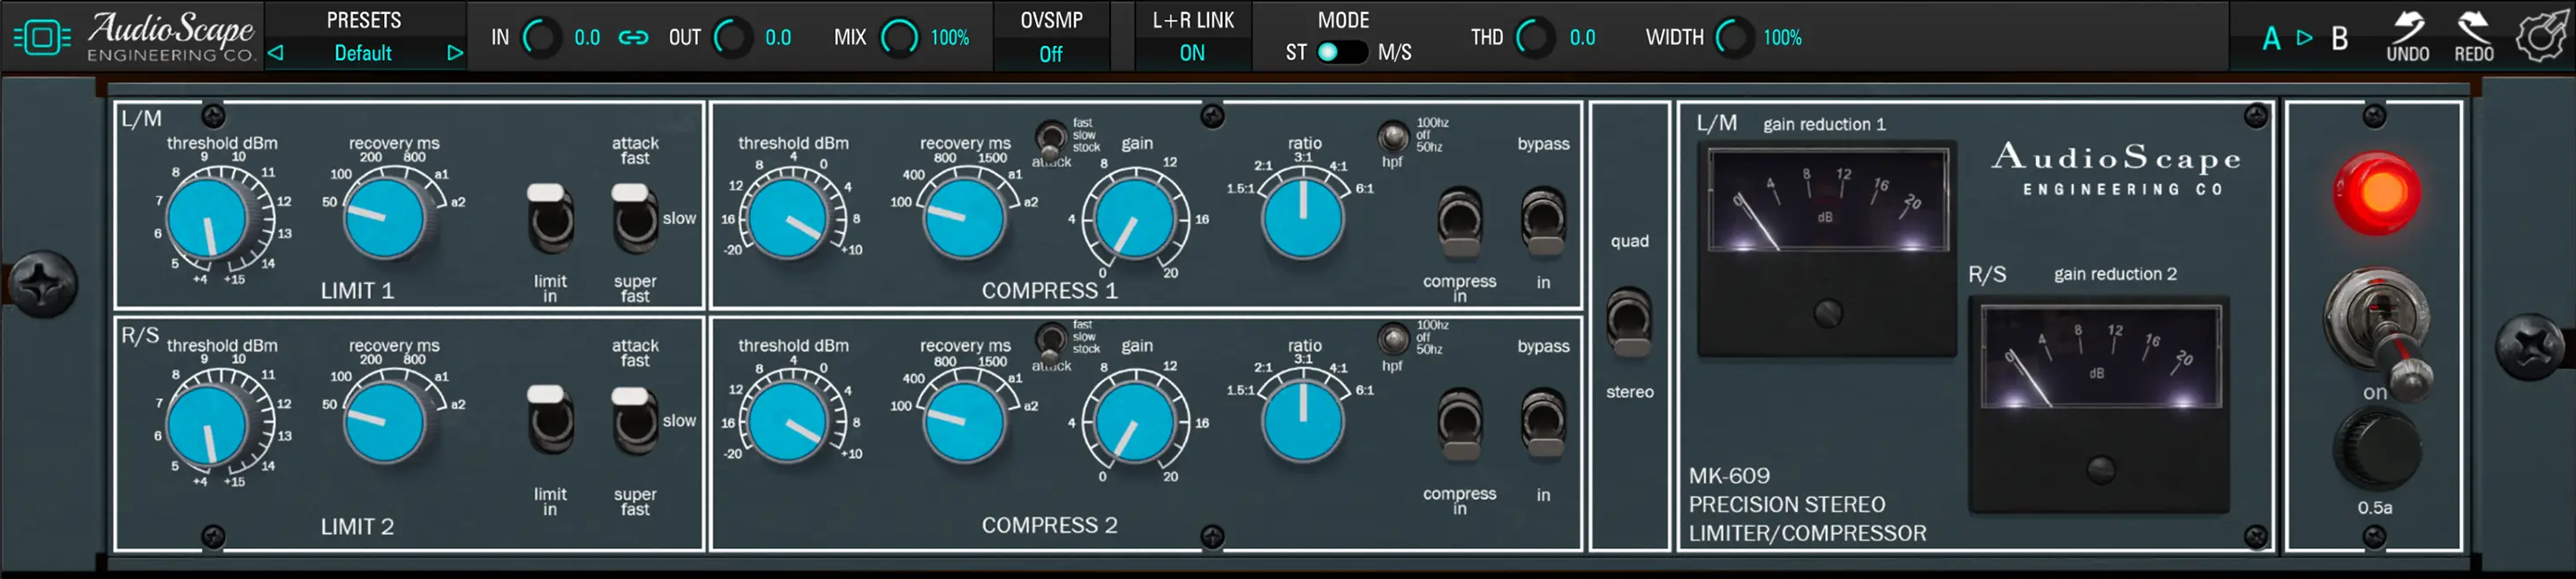Toggle Compress 2 bypass in switch
The height and width of the screenshot is (579, 2576).
pos(1543,424)
